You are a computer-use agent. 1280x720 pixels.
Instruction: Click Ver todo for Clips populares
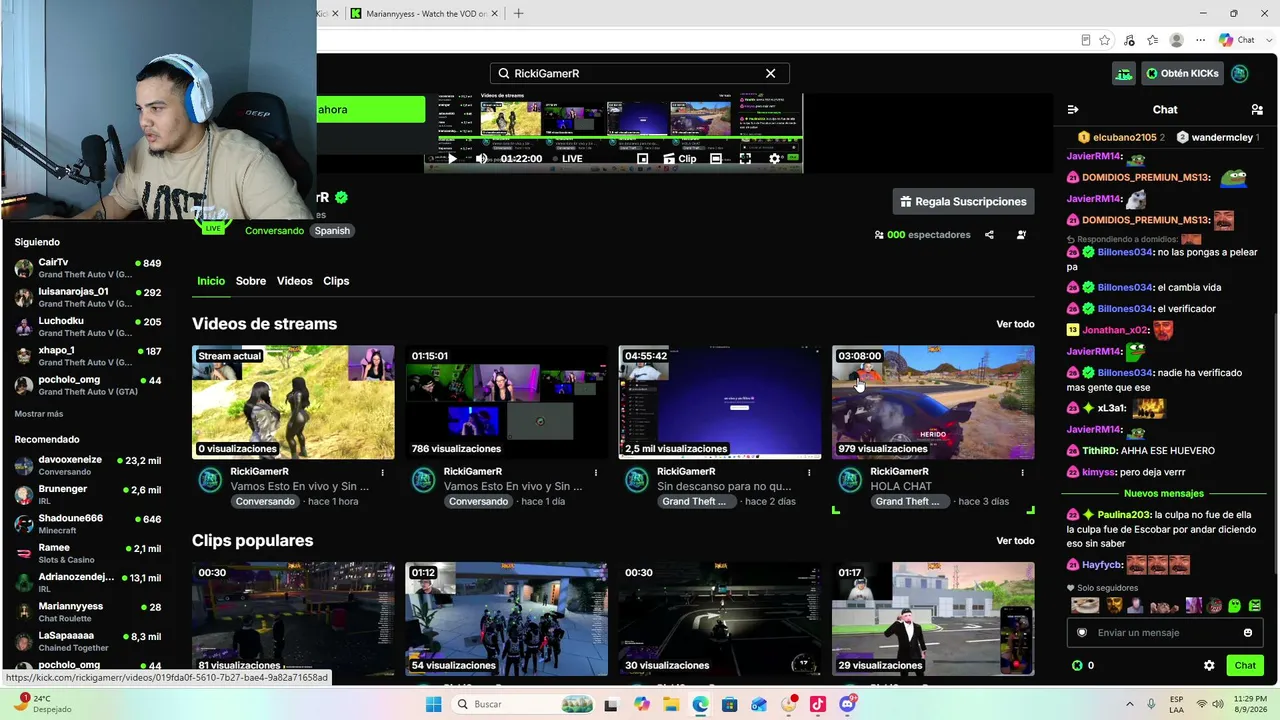(1015, 541)
